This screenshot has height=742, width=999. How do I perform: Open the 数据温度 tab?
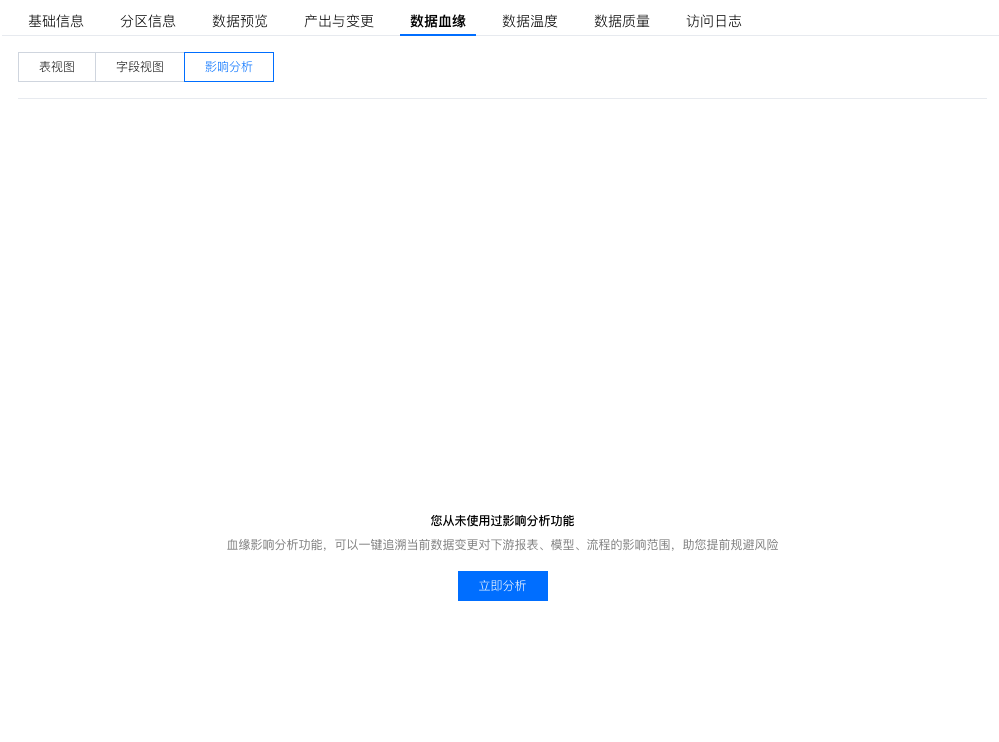[x=530, y=19]
